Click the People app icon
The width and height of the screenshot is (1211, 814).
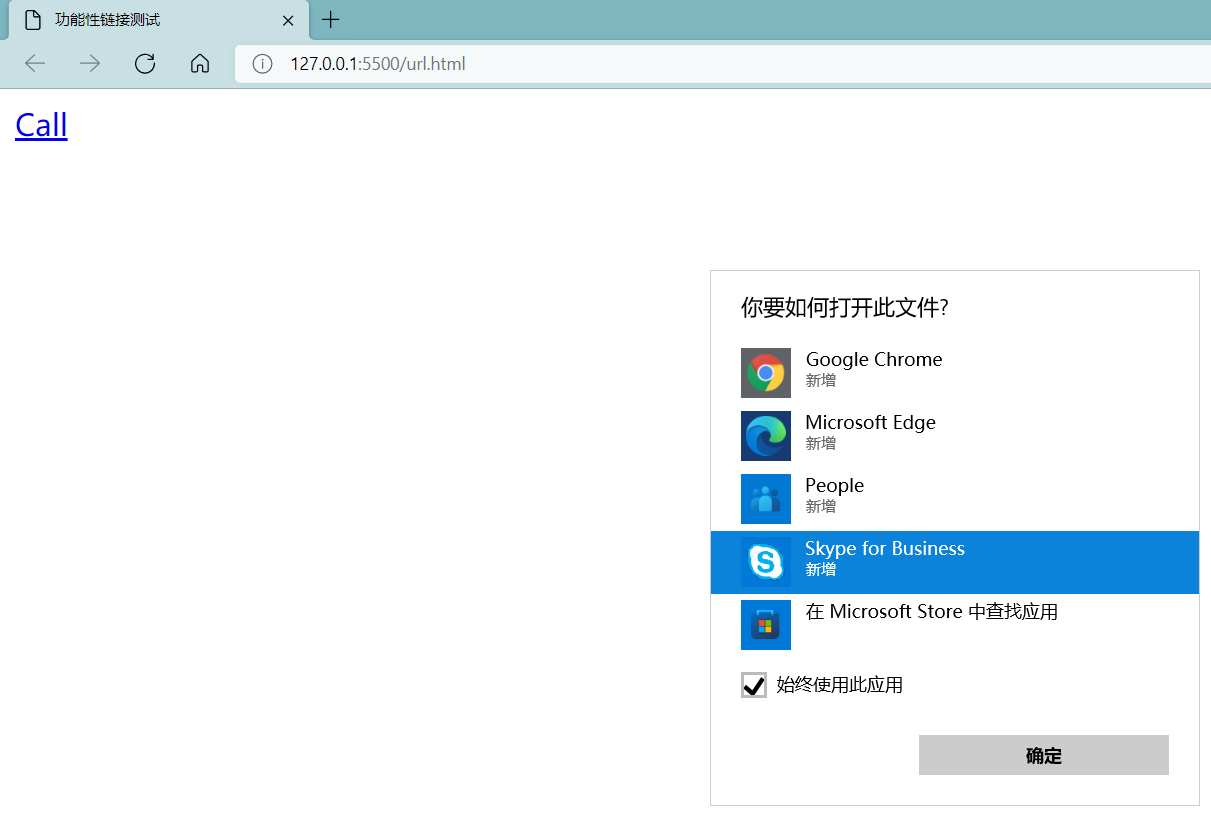pos(766,499)
